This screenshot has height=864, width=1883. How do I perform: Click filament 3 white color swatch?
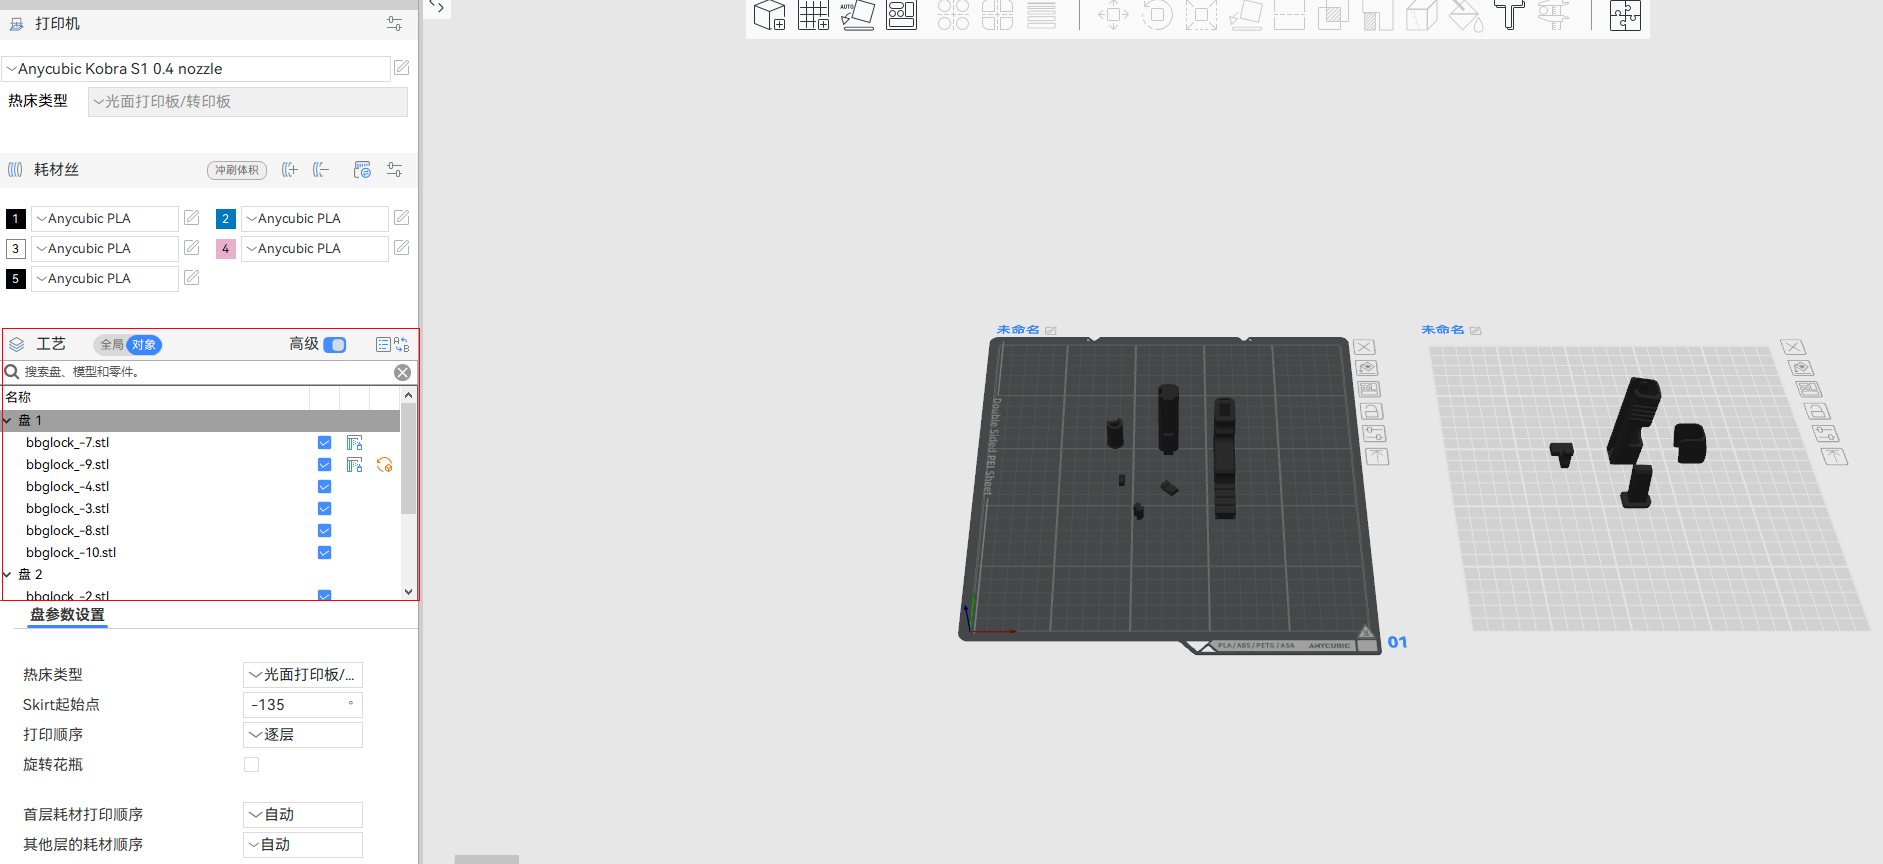pyautogui.click(x=16, y=249)
